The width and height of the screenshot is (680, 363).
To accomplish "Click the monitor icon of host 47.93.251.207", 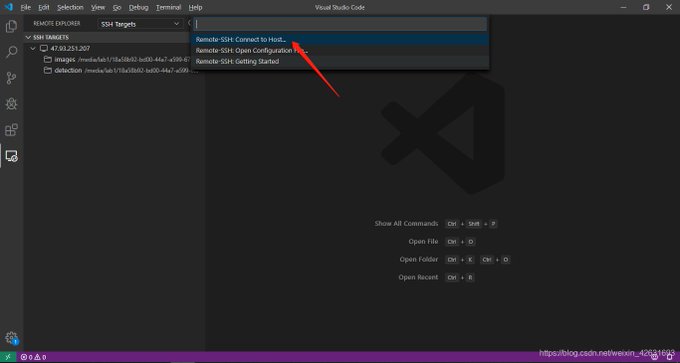I will pos(44,49).
